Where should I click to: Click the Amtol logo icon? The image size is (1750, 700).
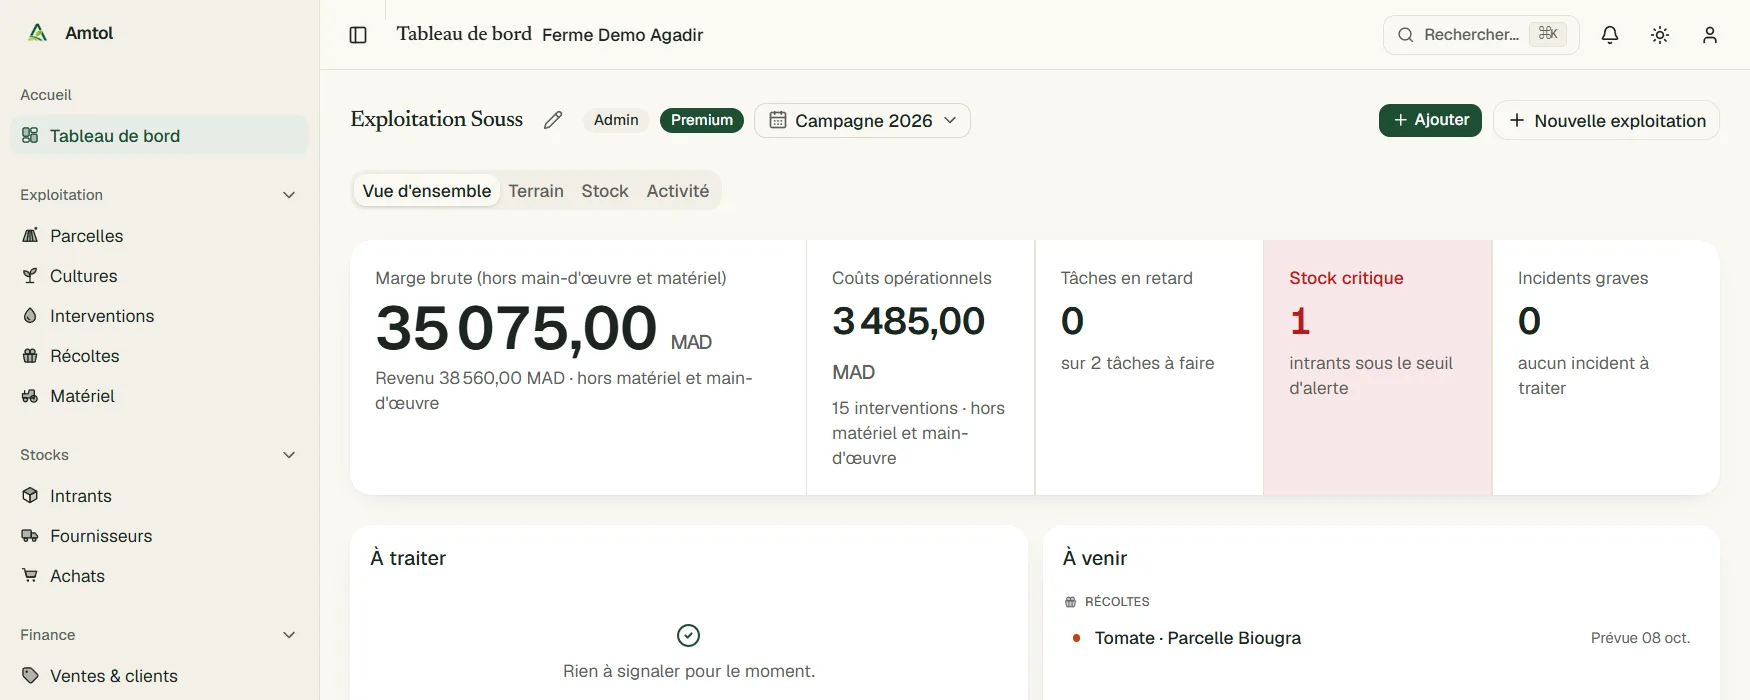[38, 33]
